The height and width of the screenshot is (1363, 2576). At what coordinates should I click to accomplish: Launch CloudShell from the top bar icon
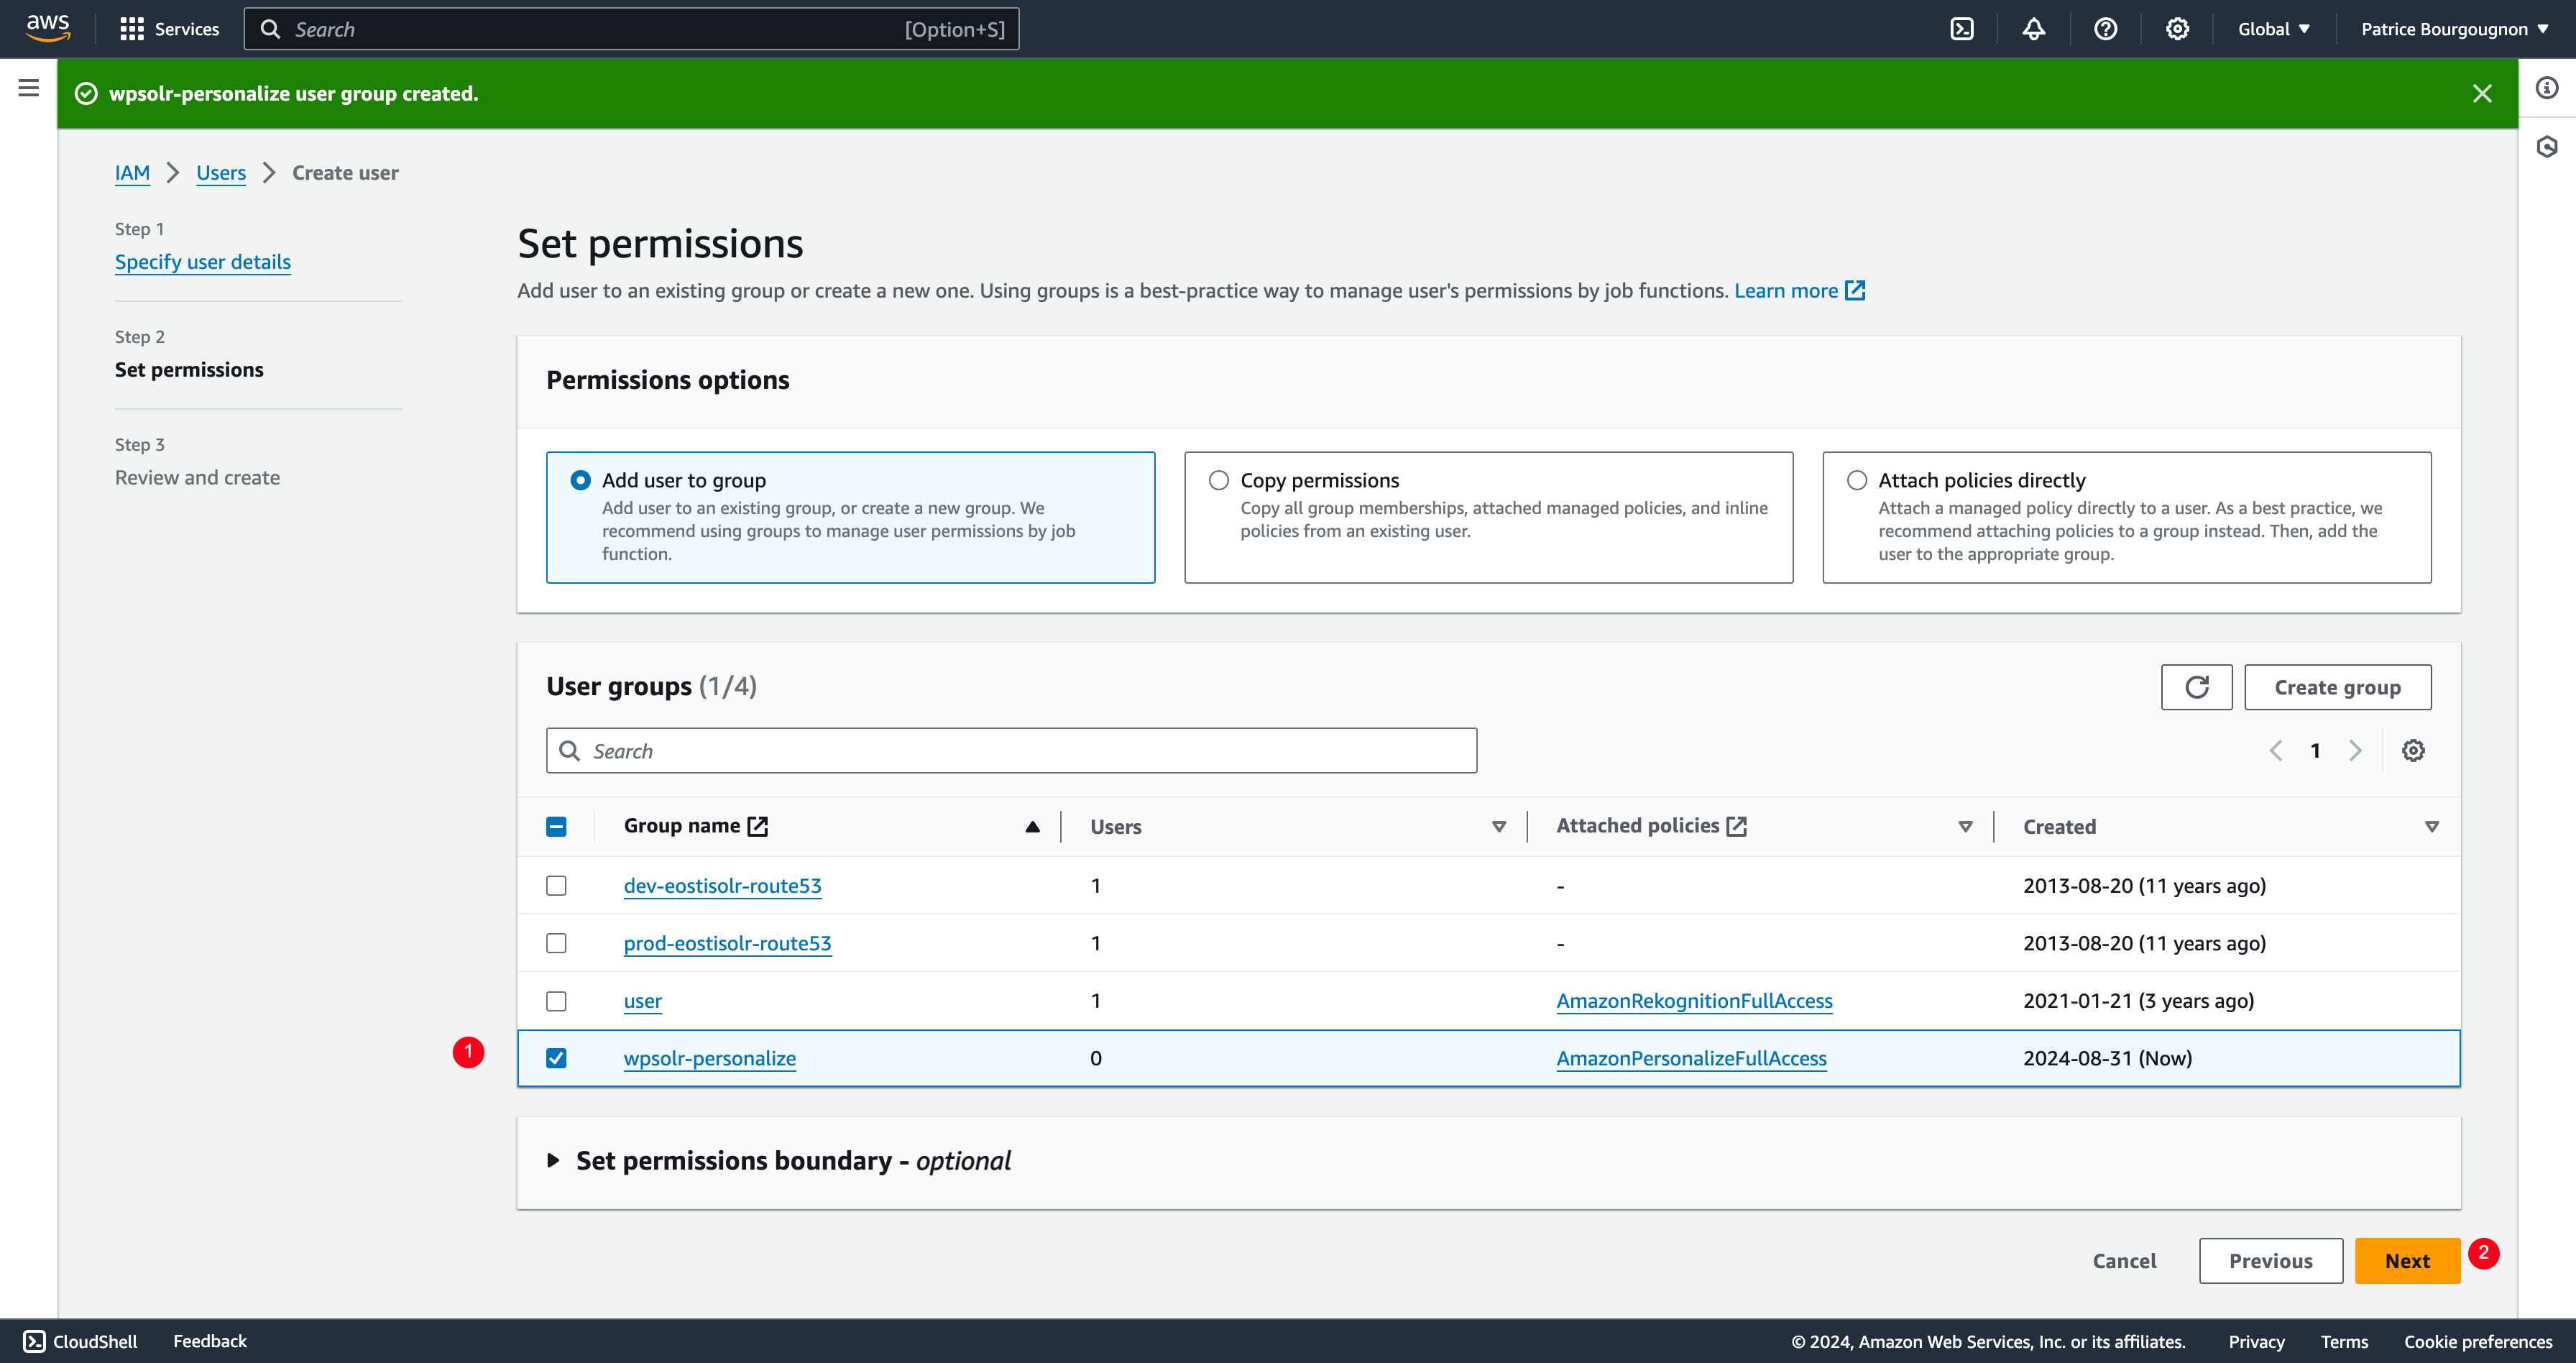(x=1962, y=29)
